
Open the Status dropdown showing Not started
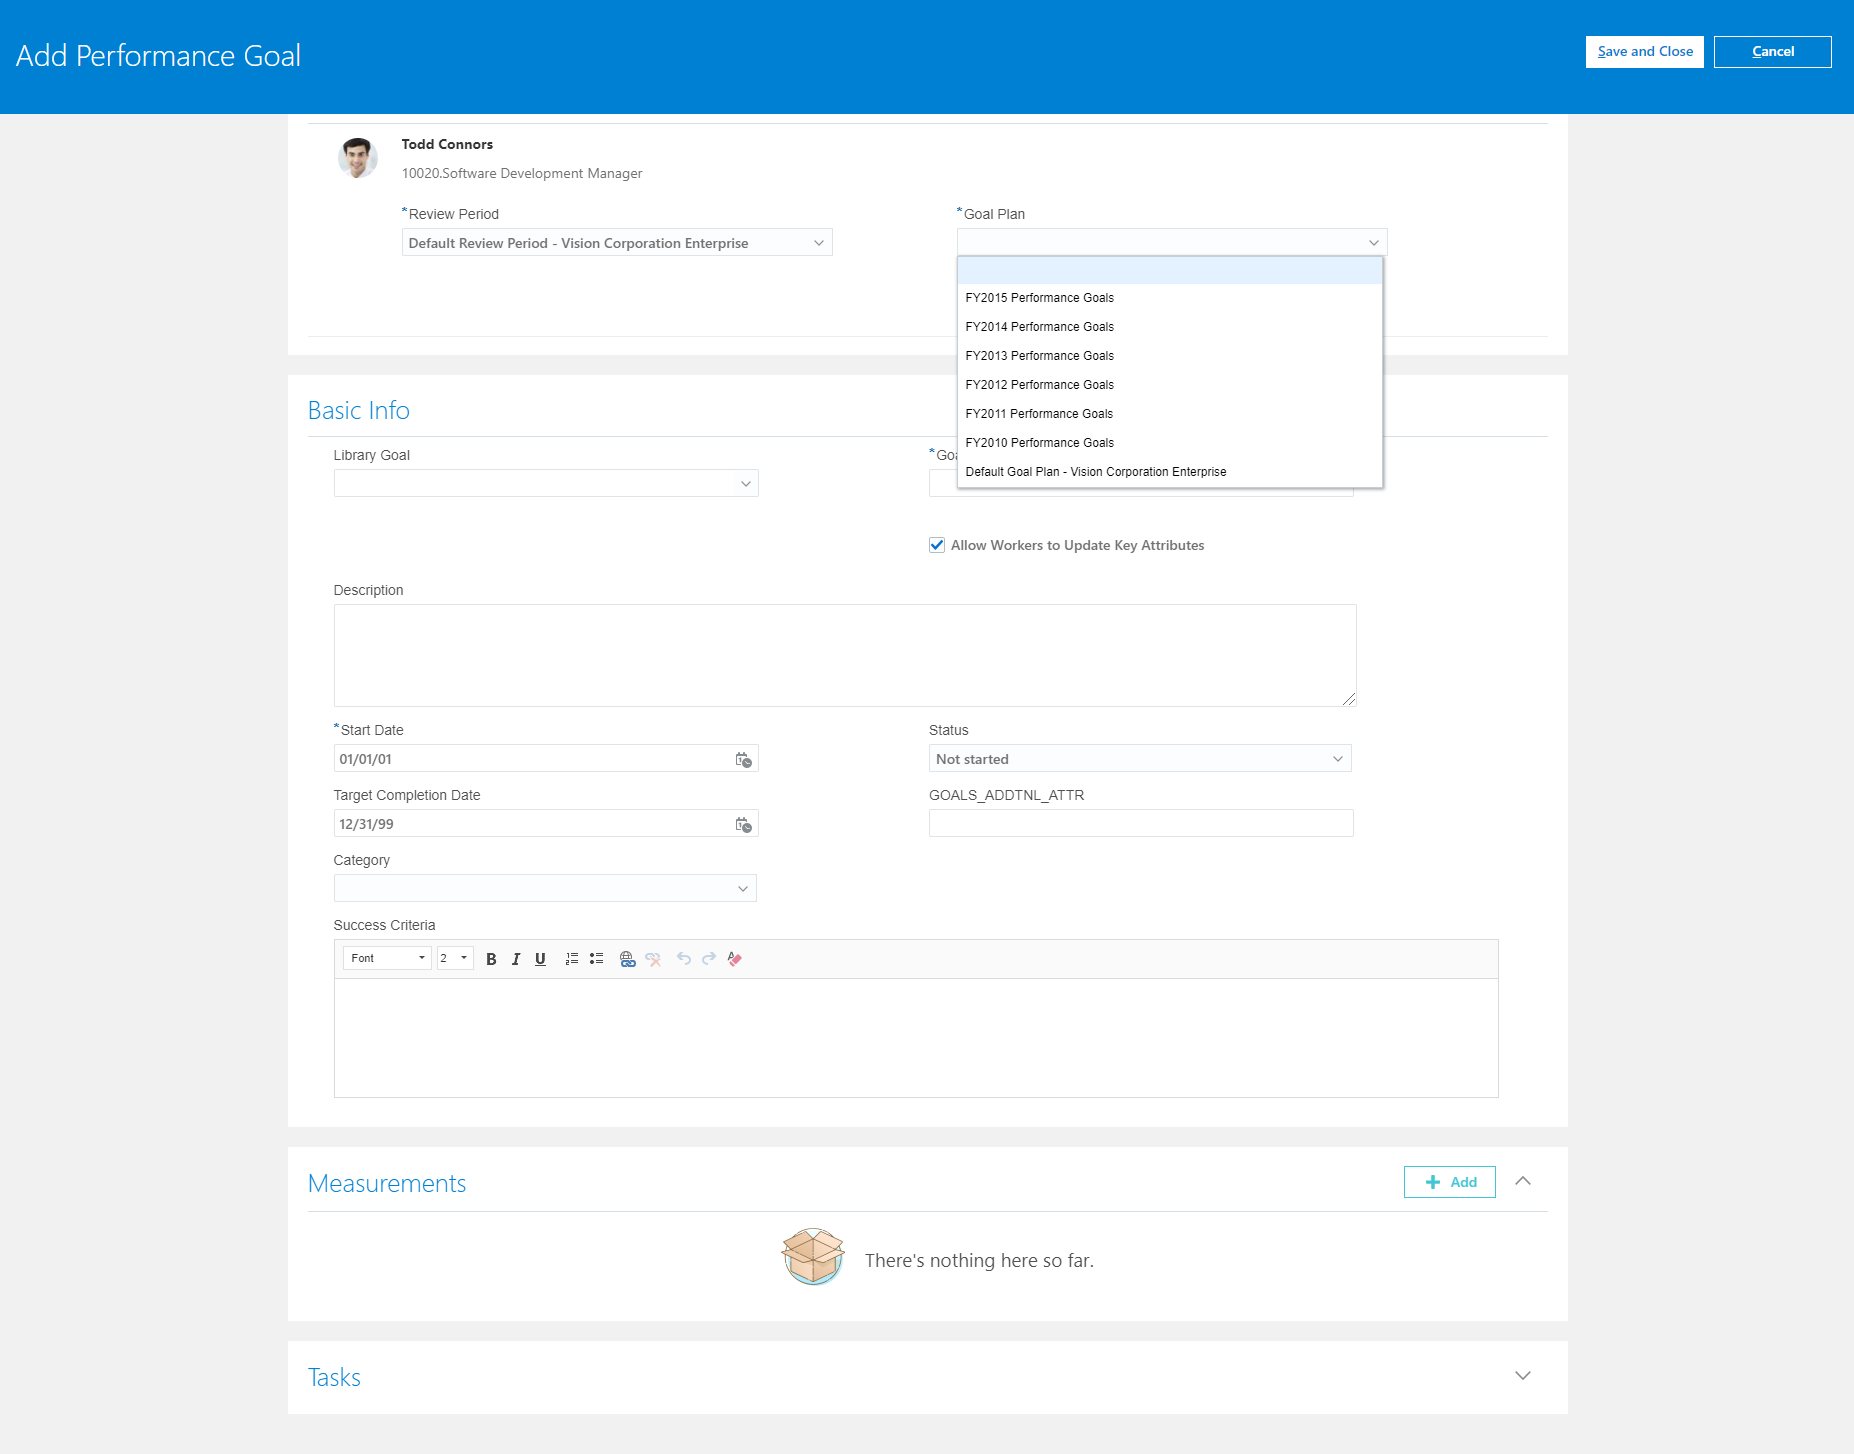pos(1337,758)
